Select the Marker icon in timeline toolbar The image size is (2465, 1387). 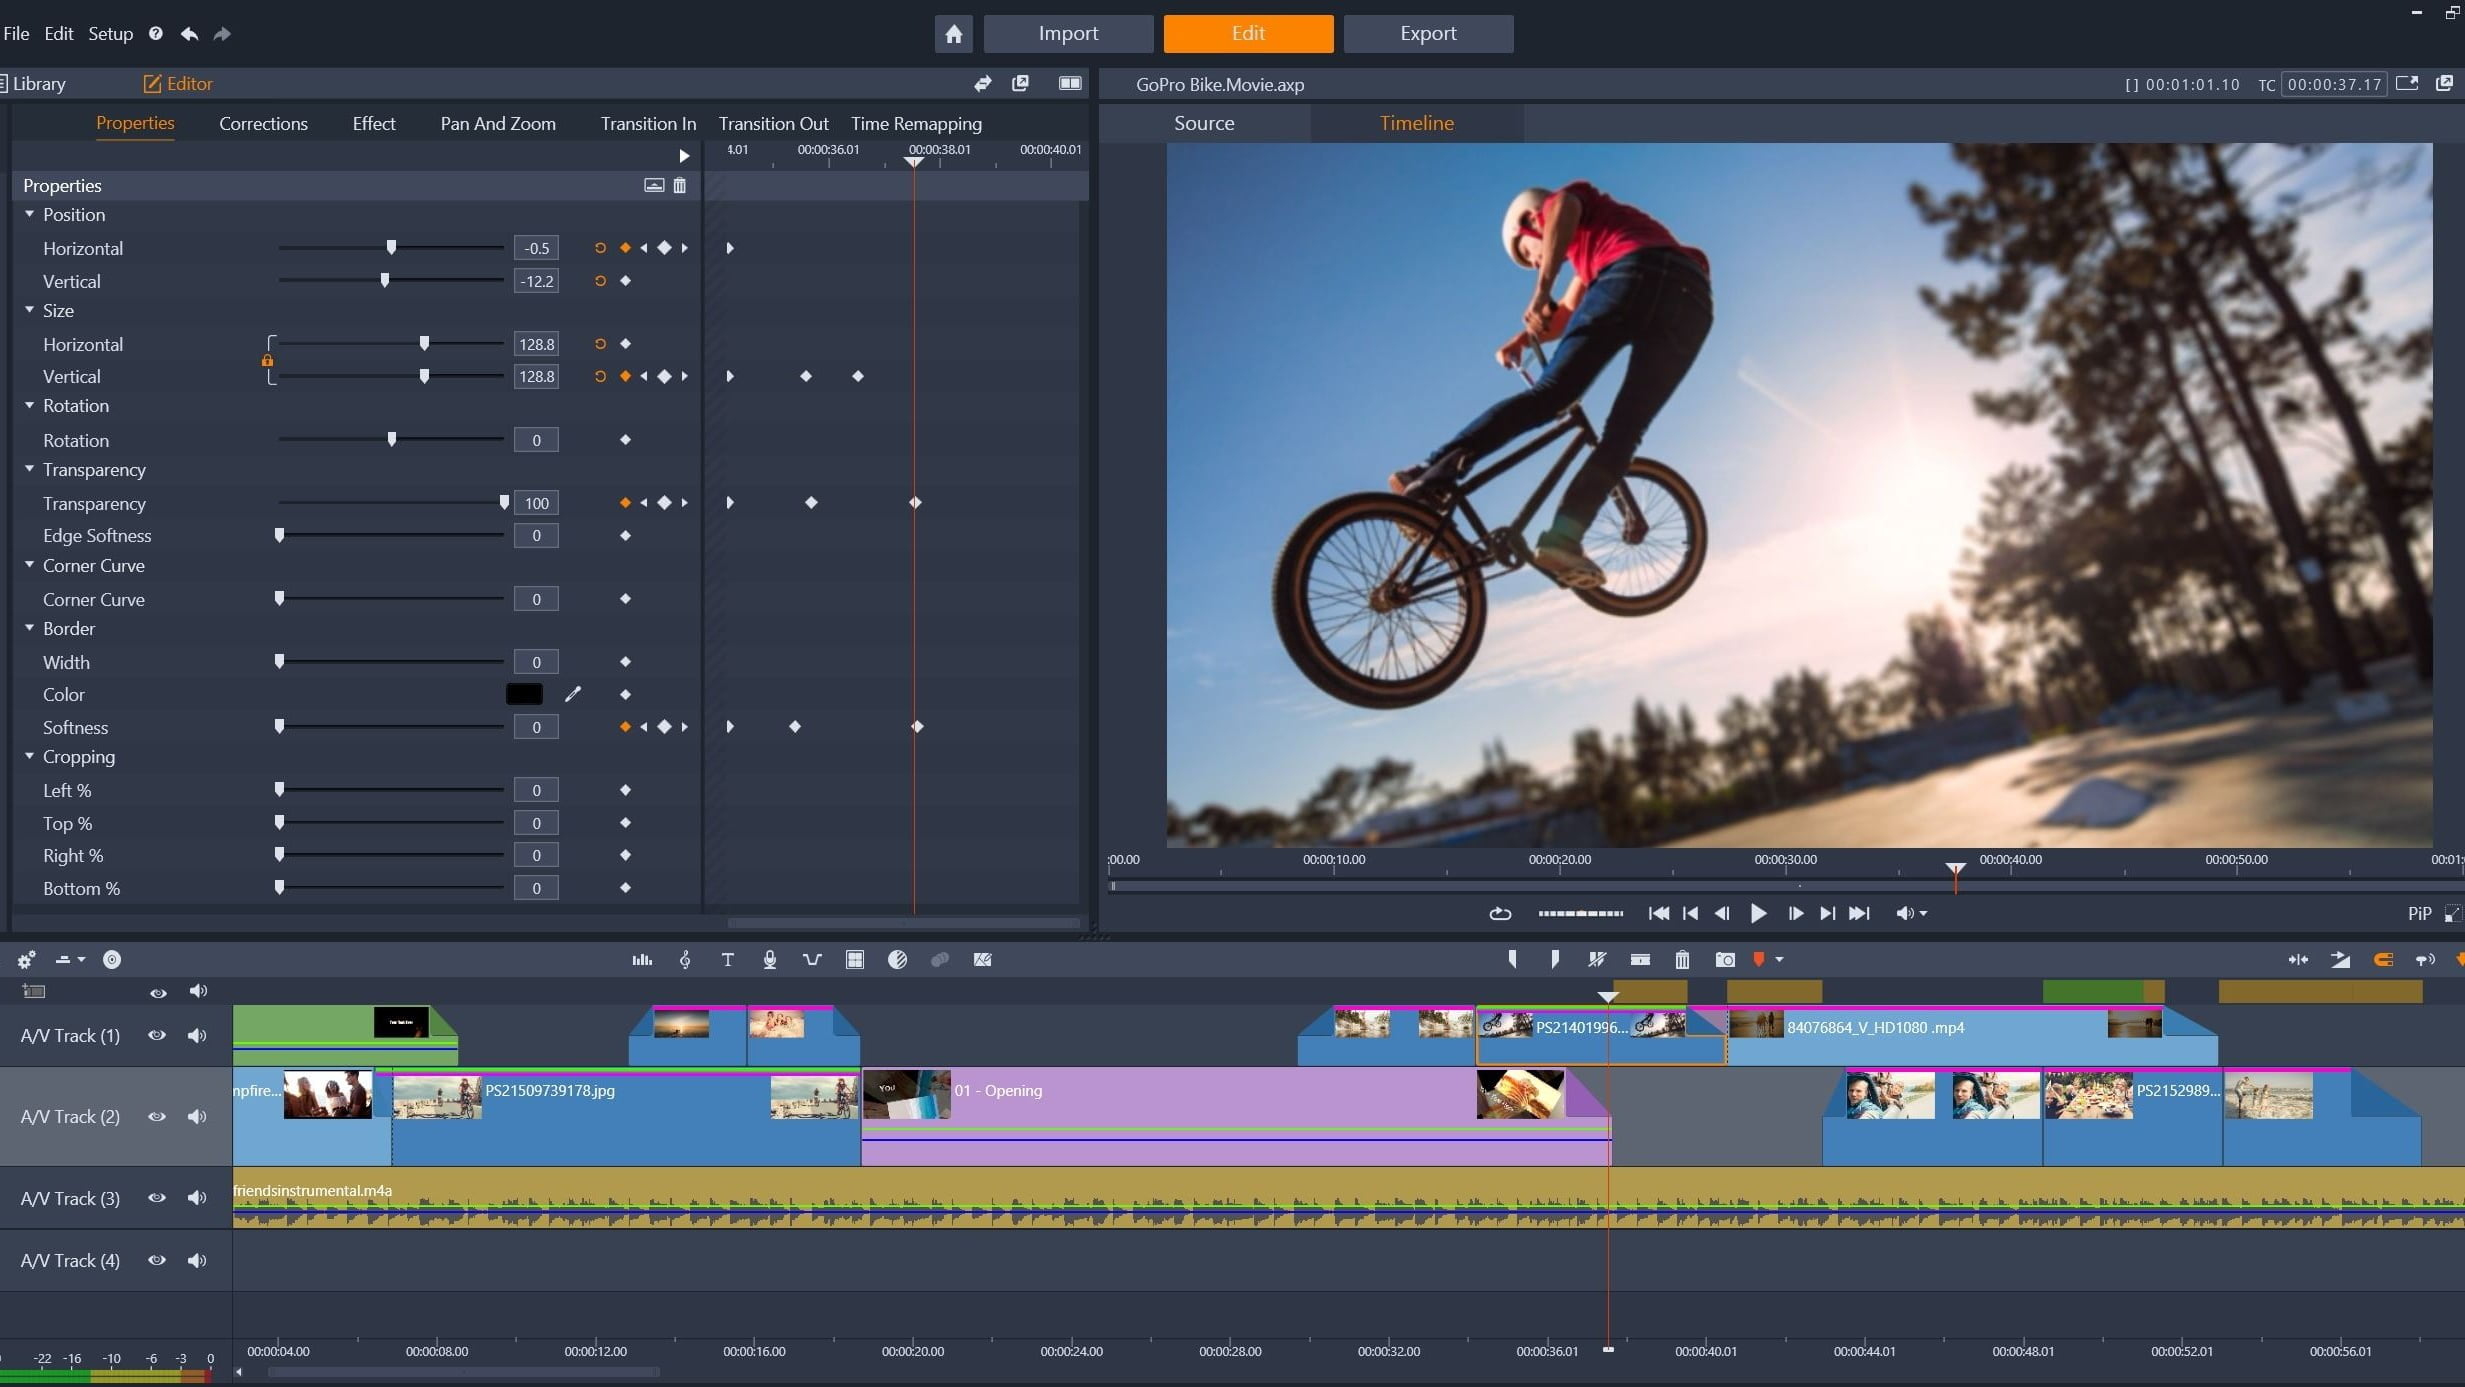click(1761, 960)
